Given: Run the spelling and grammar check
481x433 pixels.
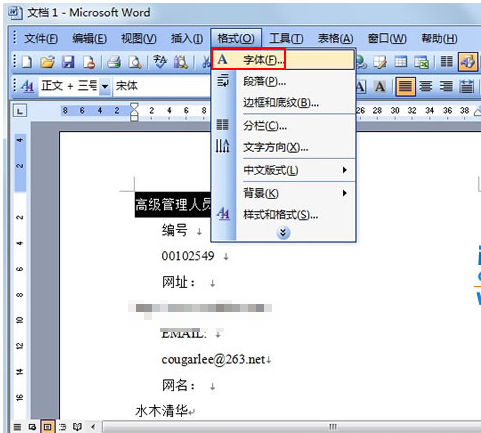Looking at the screenshot, I should (x=160, y=62).
